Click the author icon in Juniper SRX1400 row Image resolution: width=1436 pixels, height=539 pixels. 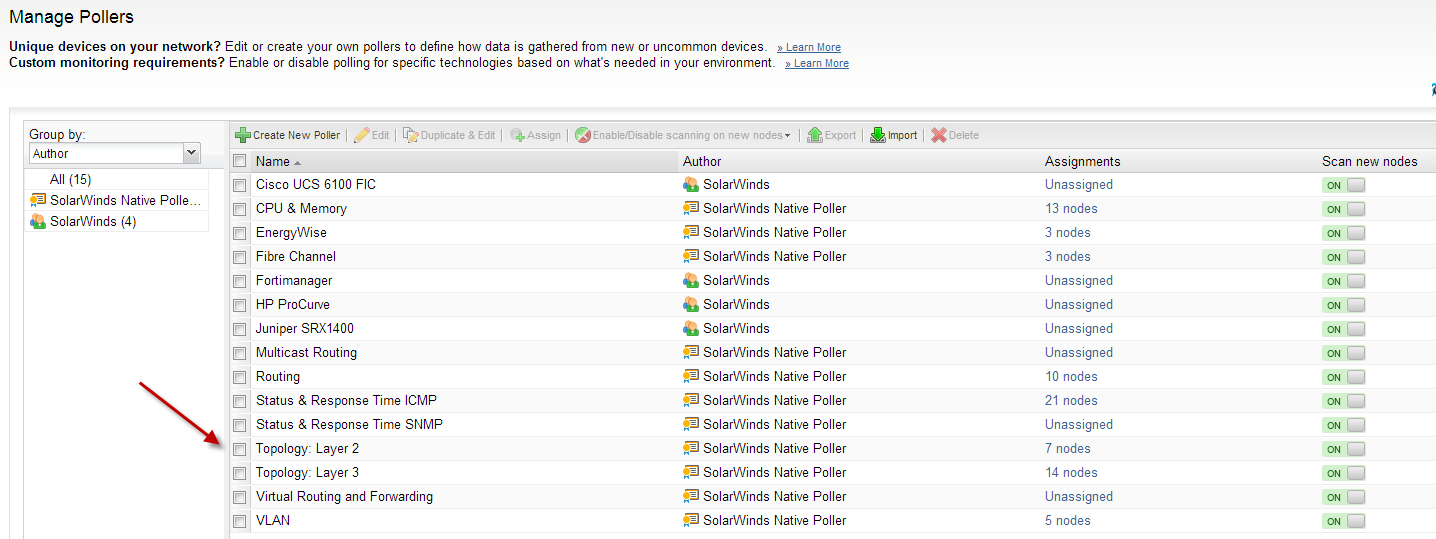pos(691,329)
